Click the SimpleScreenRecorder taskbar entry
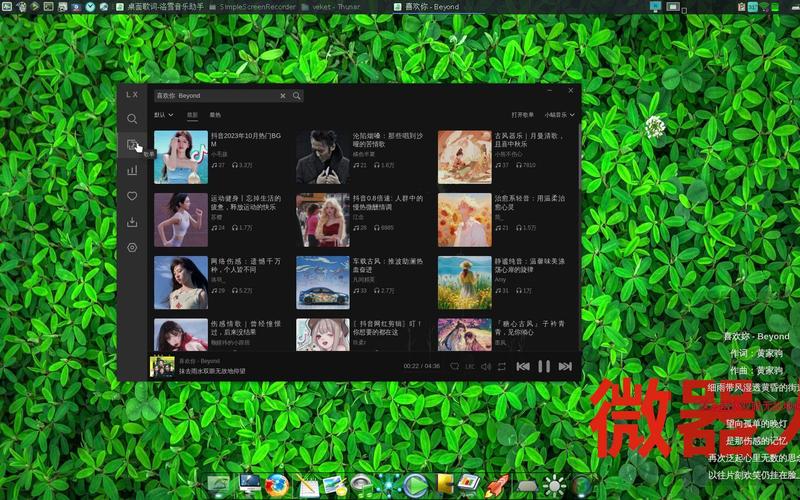Image resolution: width=800 pixels, height=500 pixels. (x=252, y=7)
